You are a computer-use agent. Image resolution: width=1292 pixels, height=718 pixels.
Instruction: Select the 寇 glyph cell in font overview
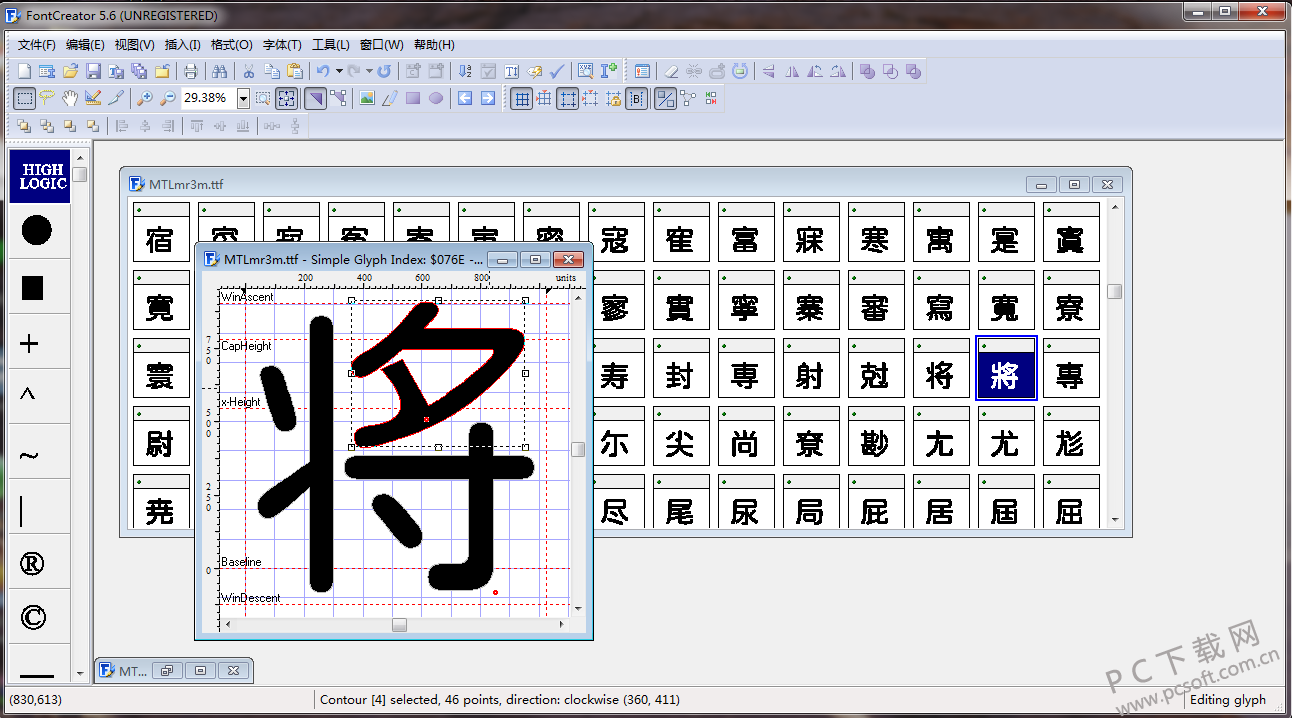[615, 232]
